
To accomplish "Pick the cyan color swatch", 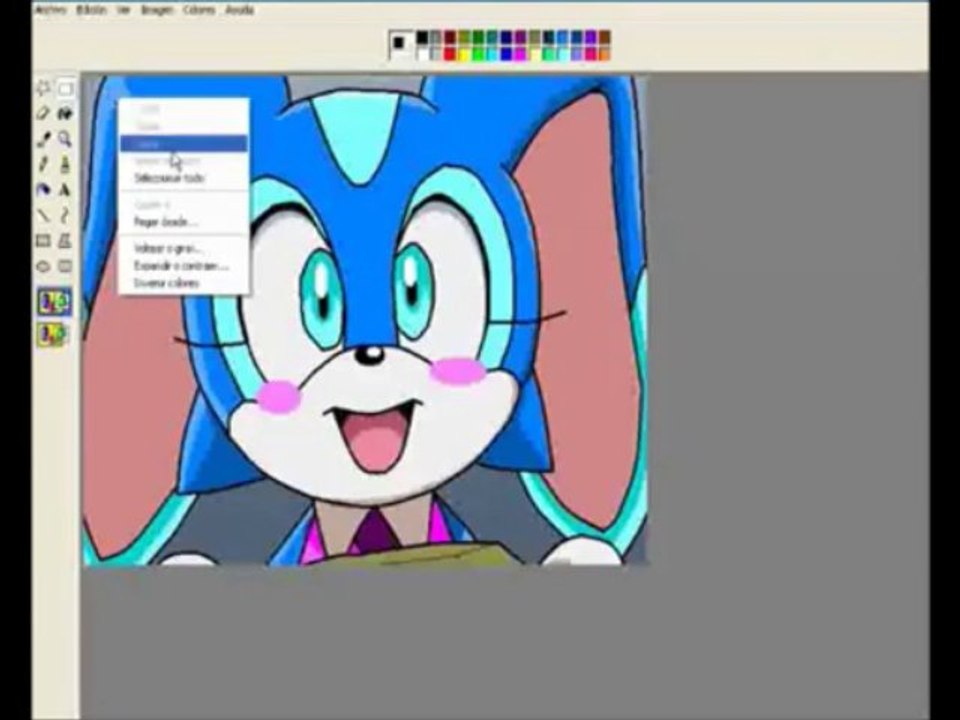I will (492, 53).
